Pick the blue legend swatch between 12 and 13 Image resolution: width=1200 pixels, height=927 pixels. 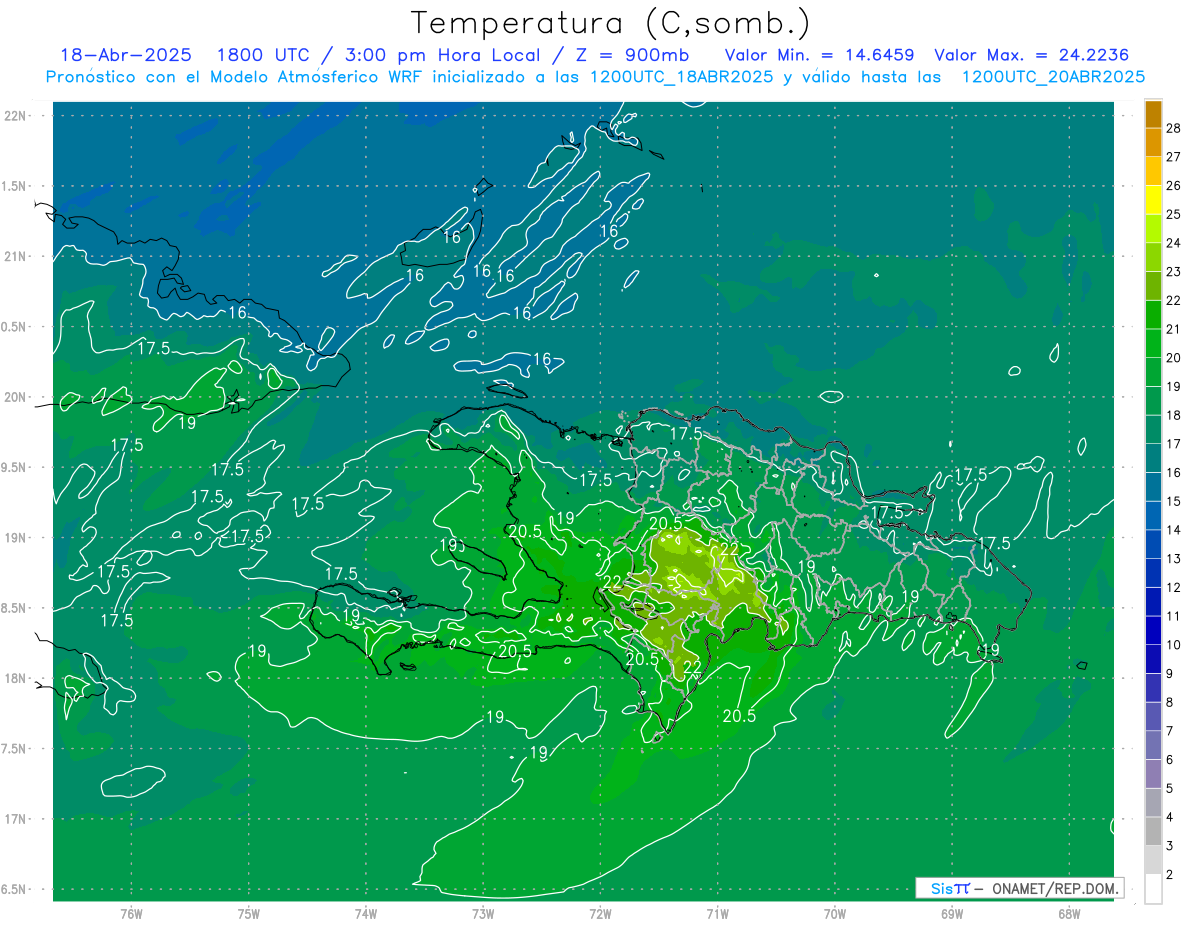pos(1153,573)
